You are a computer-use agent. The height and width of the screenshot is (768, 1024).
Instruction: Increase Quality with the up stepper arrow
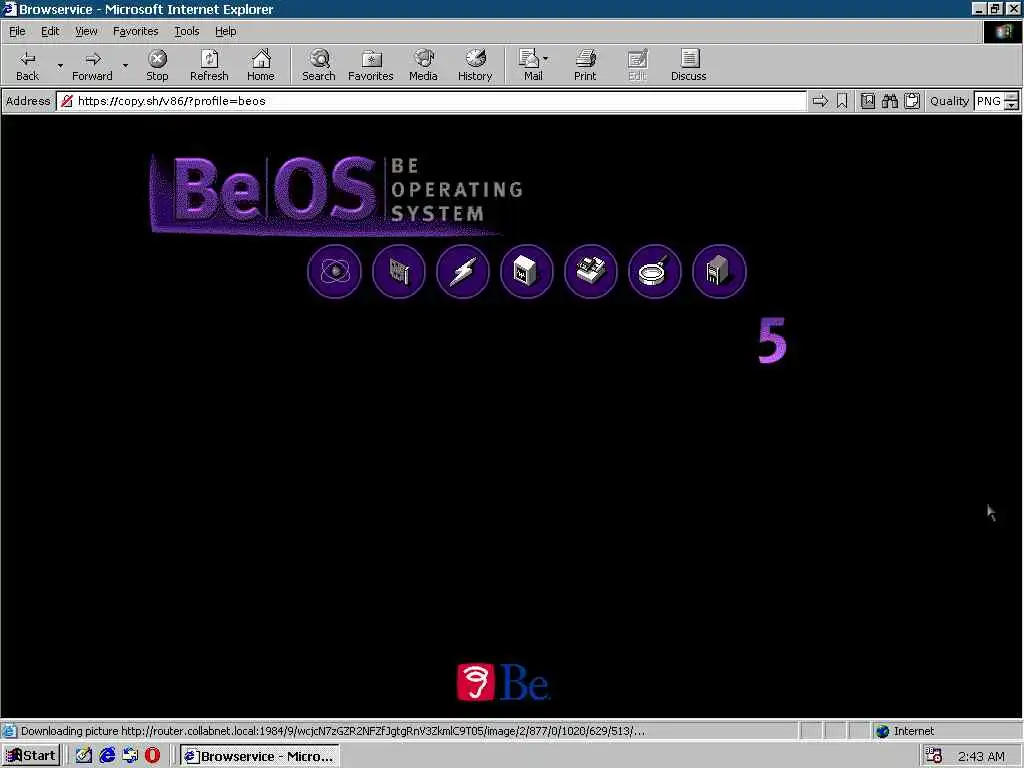point(1012,97)
